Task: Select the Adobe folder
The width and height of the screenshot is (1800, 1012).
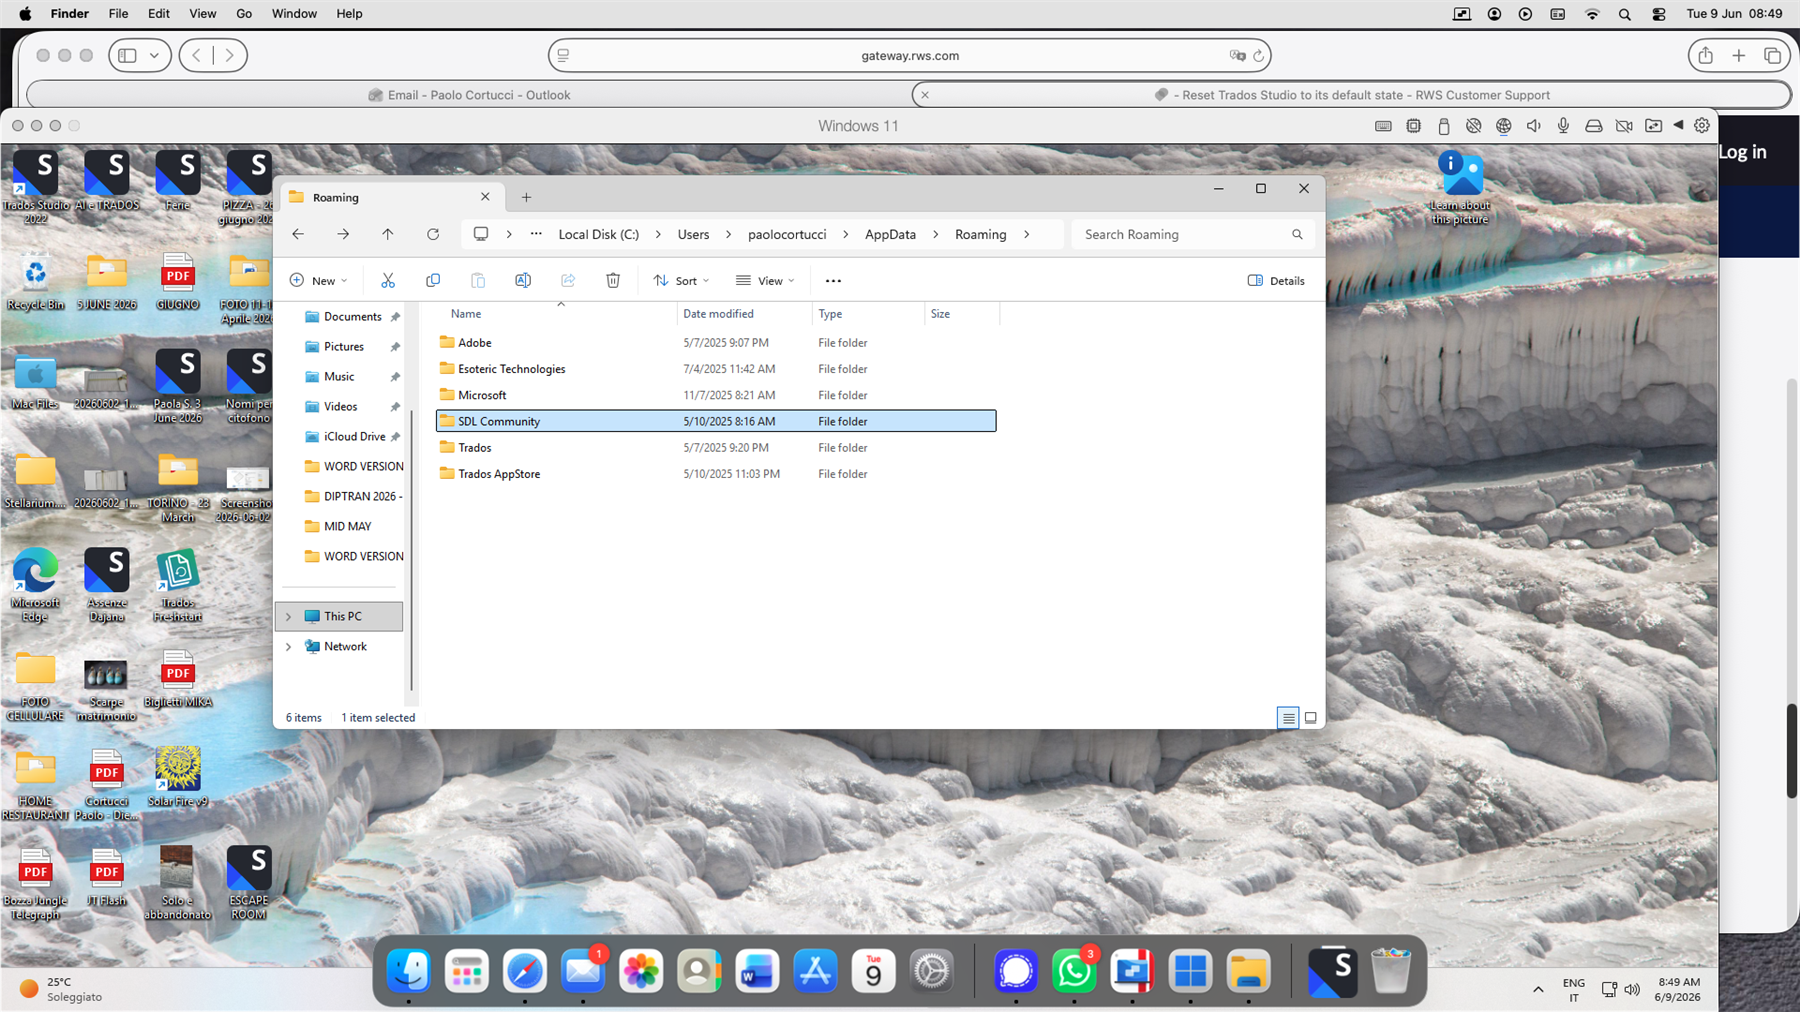Action: [x=716, y=343]
